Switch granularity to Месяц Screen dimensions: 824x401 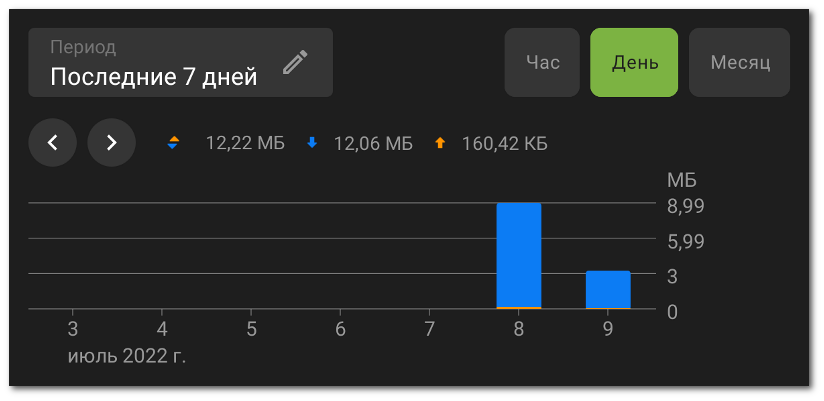(x=739, y=63)
